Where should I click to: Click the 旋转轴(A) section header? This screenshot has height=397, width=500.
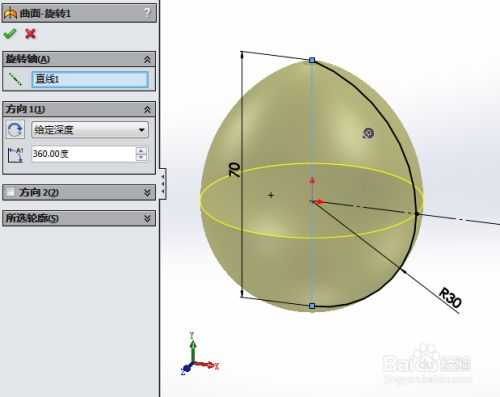point(79,59)
